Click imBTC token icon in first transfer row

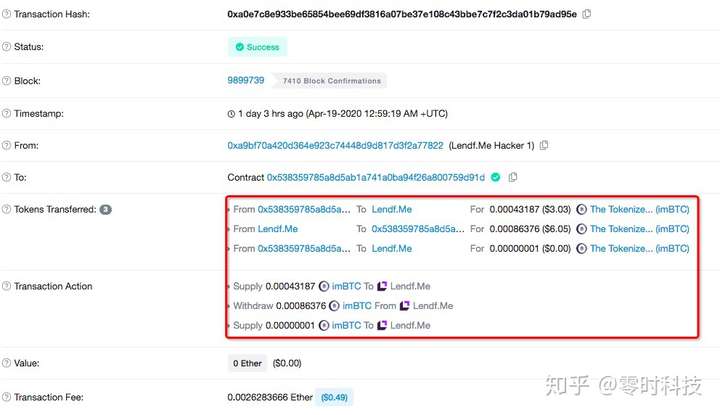tap(581, 209)
